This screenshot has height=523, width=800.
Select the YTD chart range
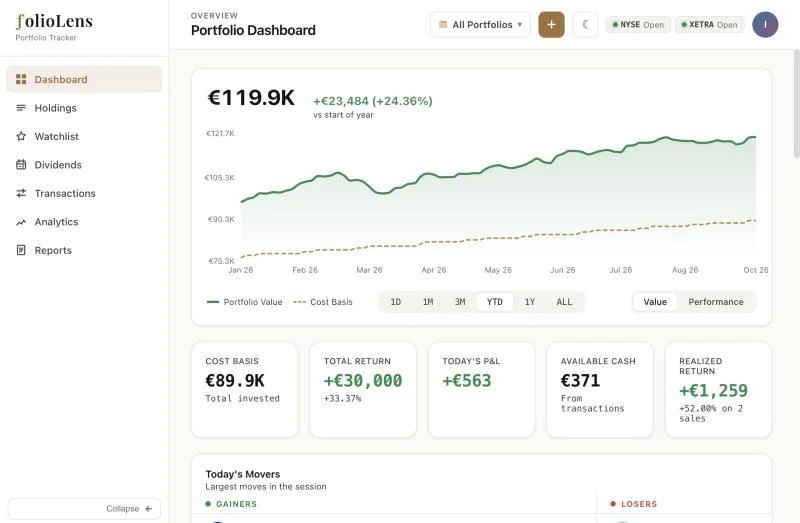click(x=494, y=302)
